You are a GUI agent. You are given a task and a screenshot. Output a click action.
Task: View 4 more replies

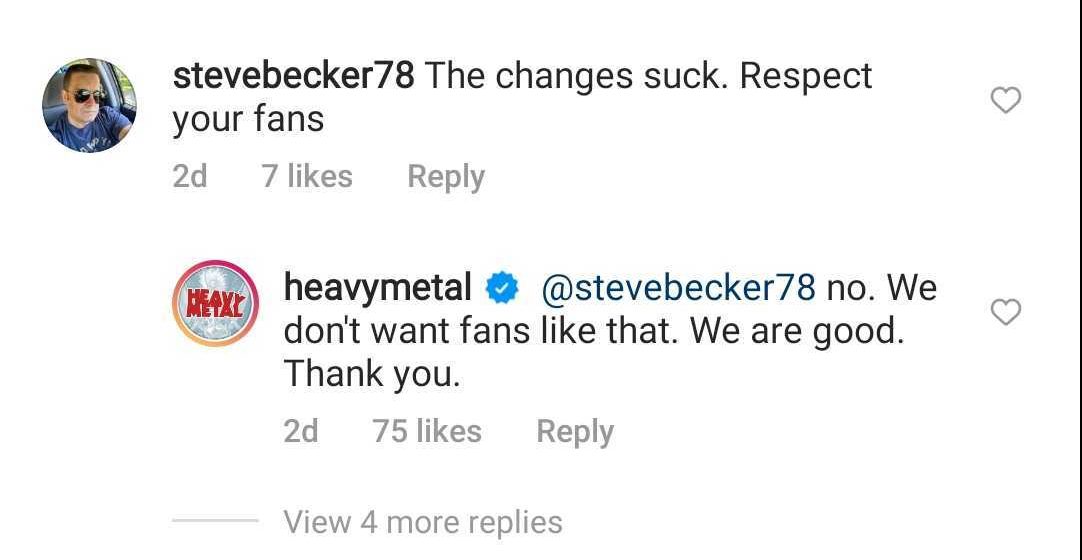tap(423, 522)
